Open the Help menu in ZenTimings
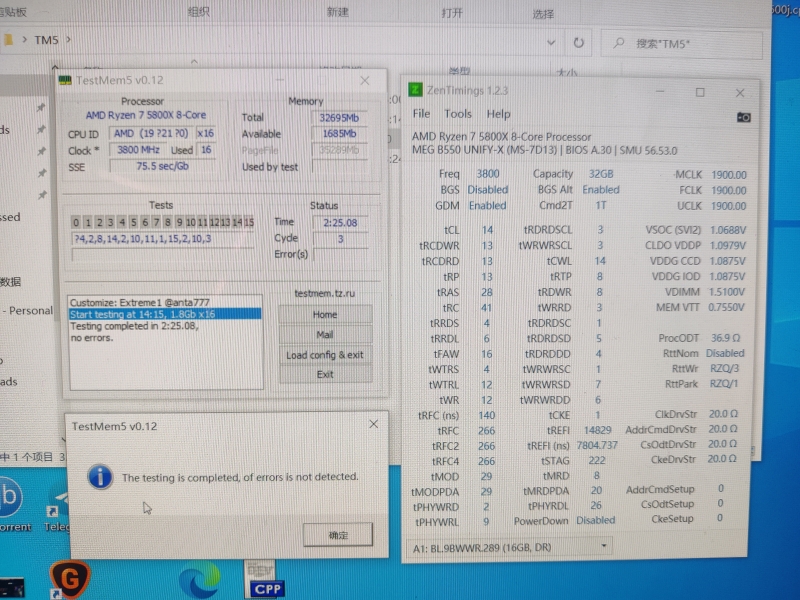Image resolution: width=800 pixels, height=600 pixels. pyautogui.click(x=498, y=113)
